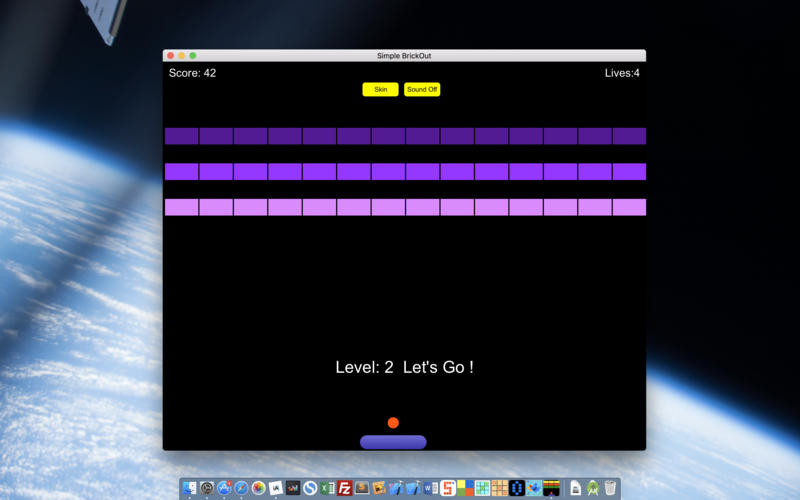Open the Photos app in dock
800x500 pixels.
click(259, 488)
